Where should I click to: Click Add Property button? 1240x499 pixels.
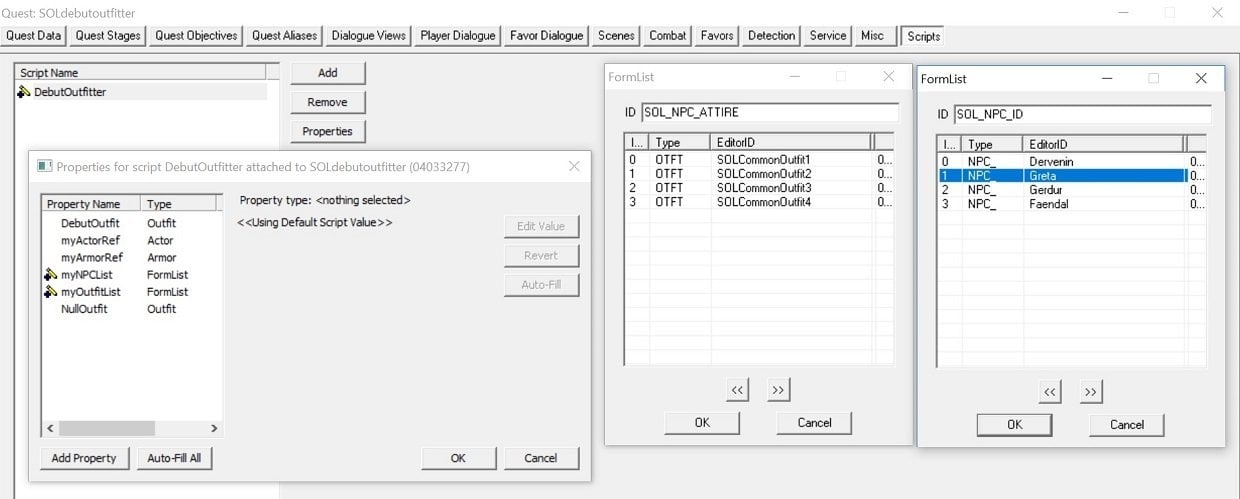(84, 458)
